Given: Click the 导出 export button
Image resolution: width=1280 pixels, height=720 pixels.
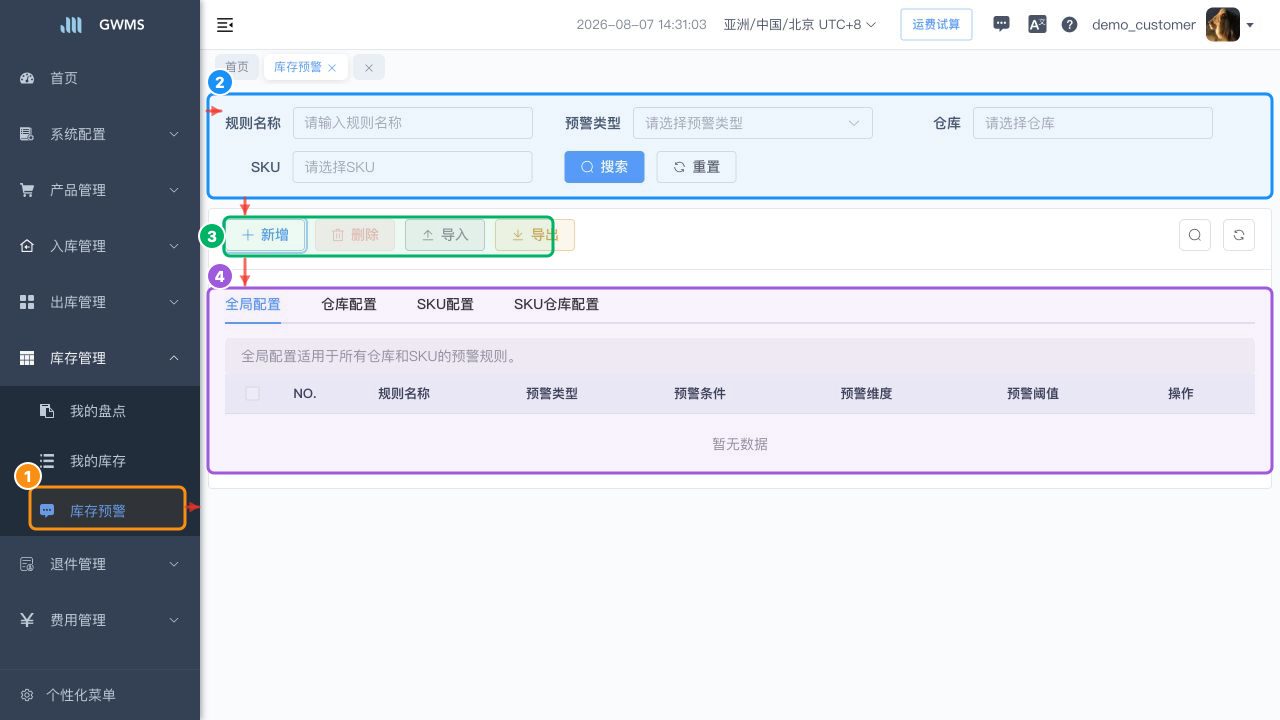Looking at the screenshot, I should [535, 235].
